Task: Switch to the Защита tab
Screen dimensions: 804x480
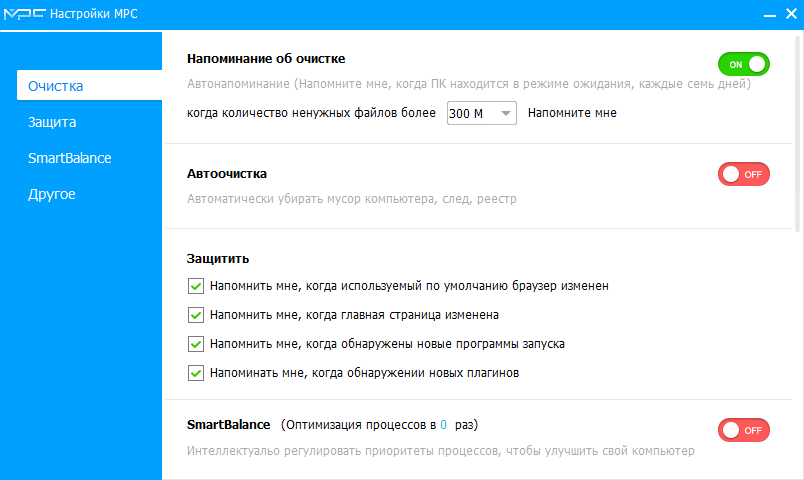Action: click(x=52, y=122)
